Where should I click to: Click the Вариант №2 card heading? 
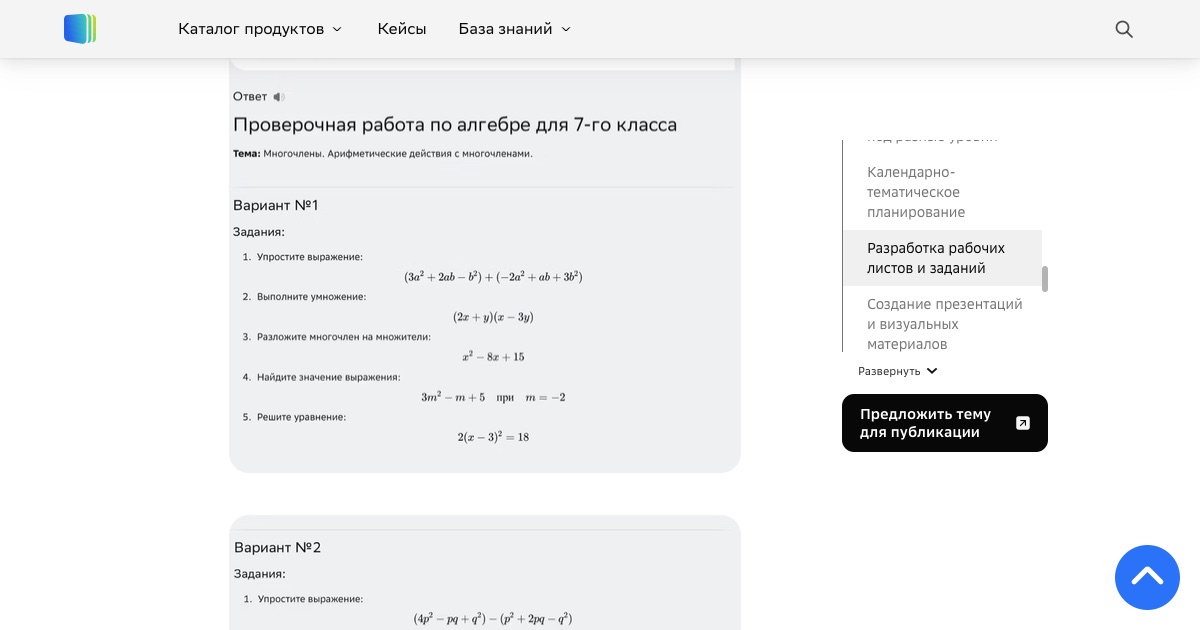278,547
